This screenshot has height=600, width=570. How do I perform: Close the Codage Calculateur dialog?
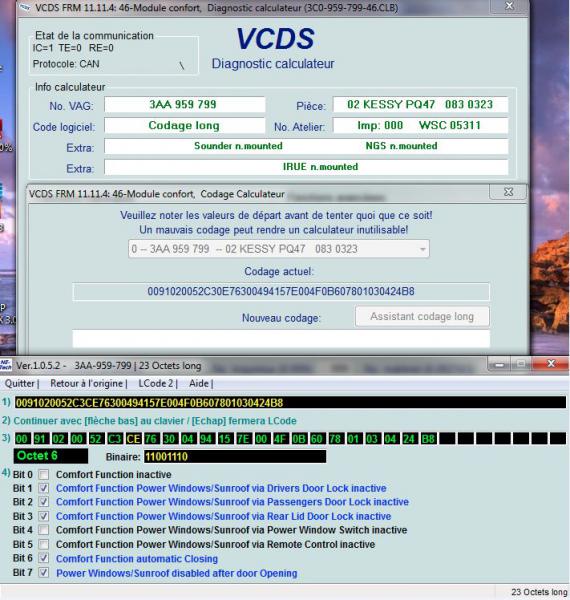pos(508,192)
